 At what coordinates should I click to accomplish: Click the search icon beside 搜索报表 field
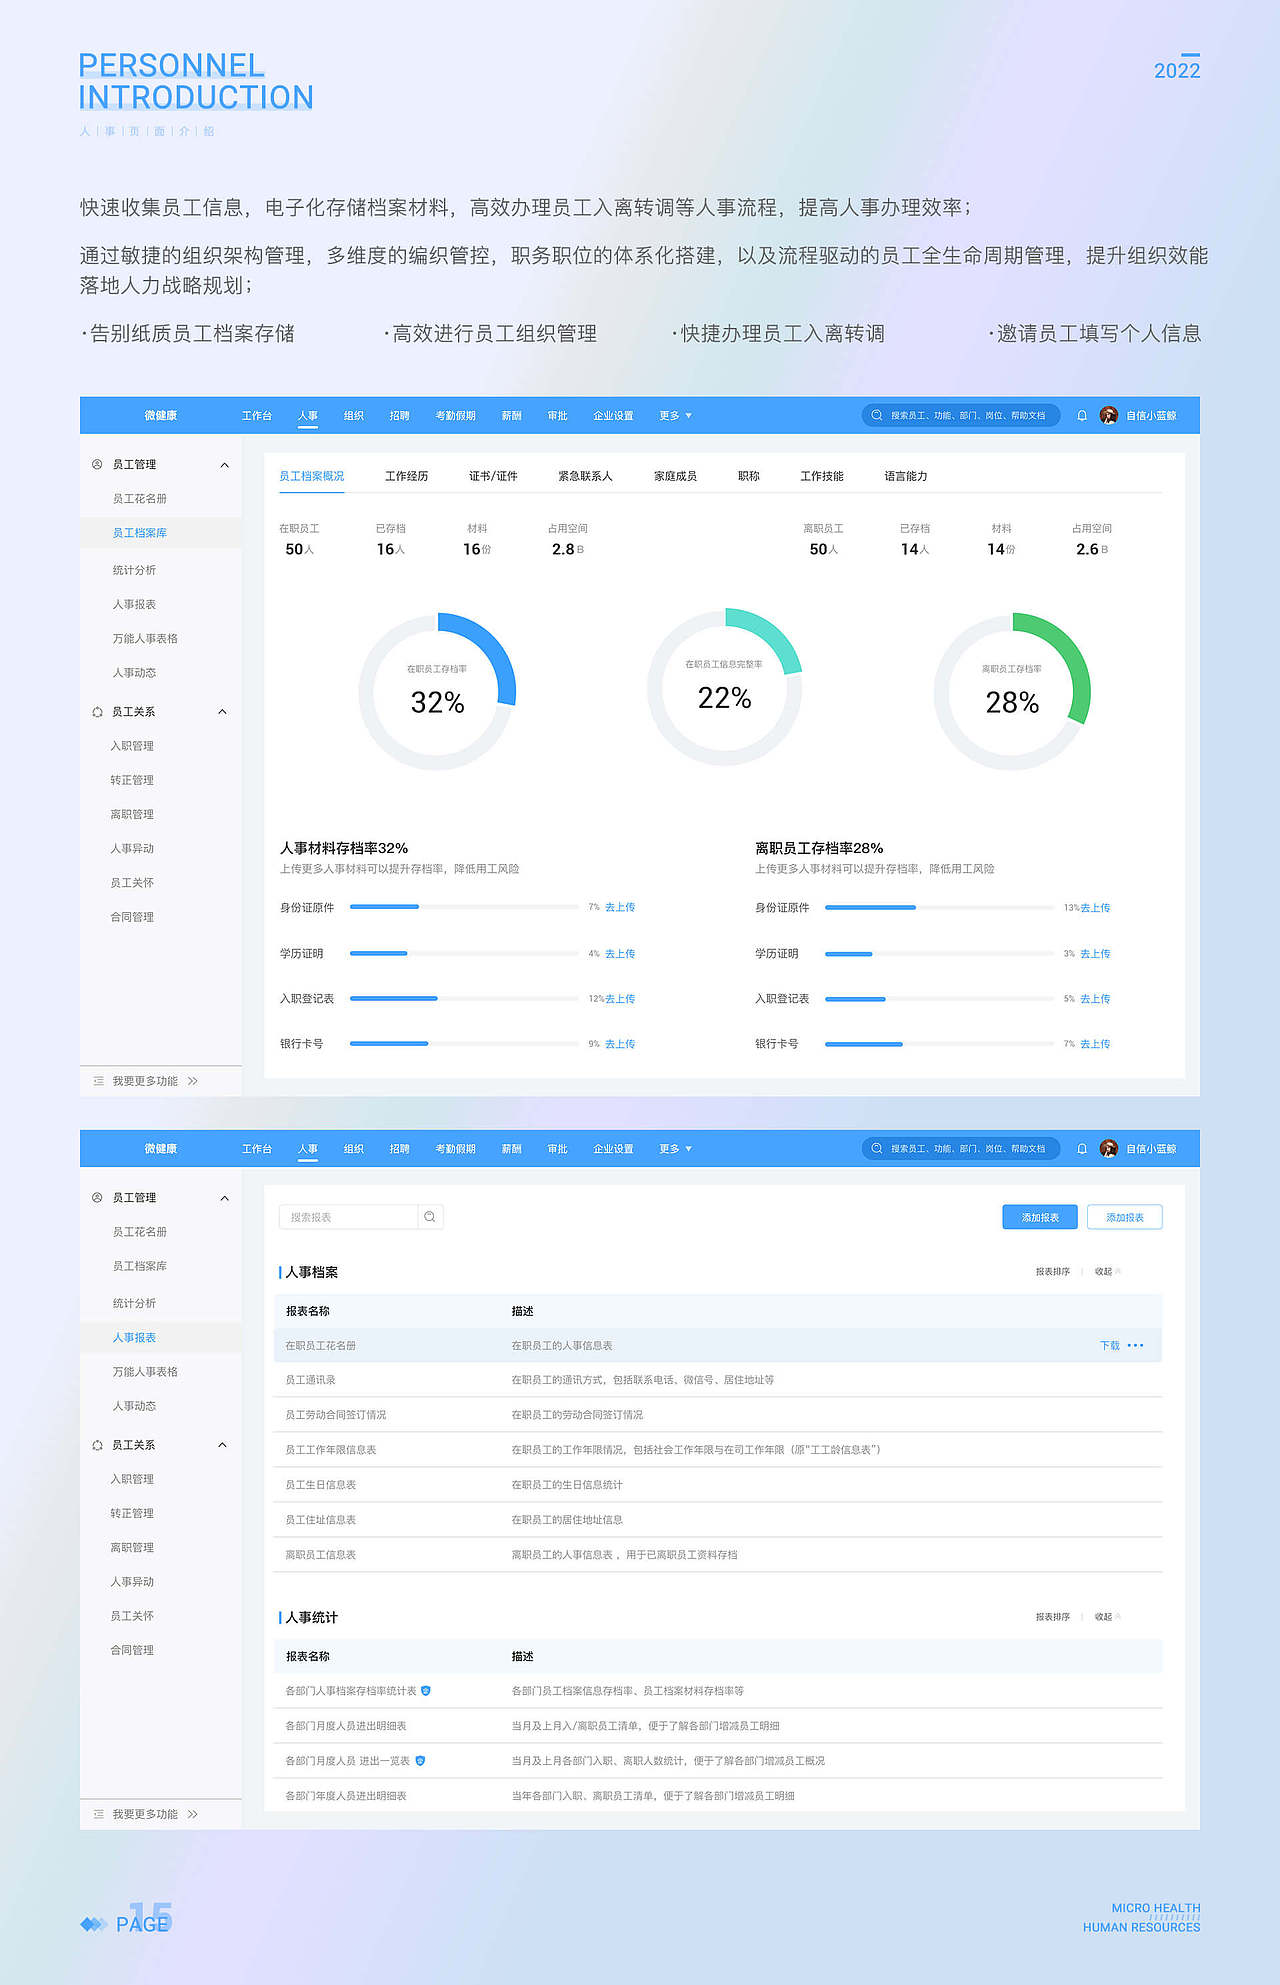[x=430, y=1217]
